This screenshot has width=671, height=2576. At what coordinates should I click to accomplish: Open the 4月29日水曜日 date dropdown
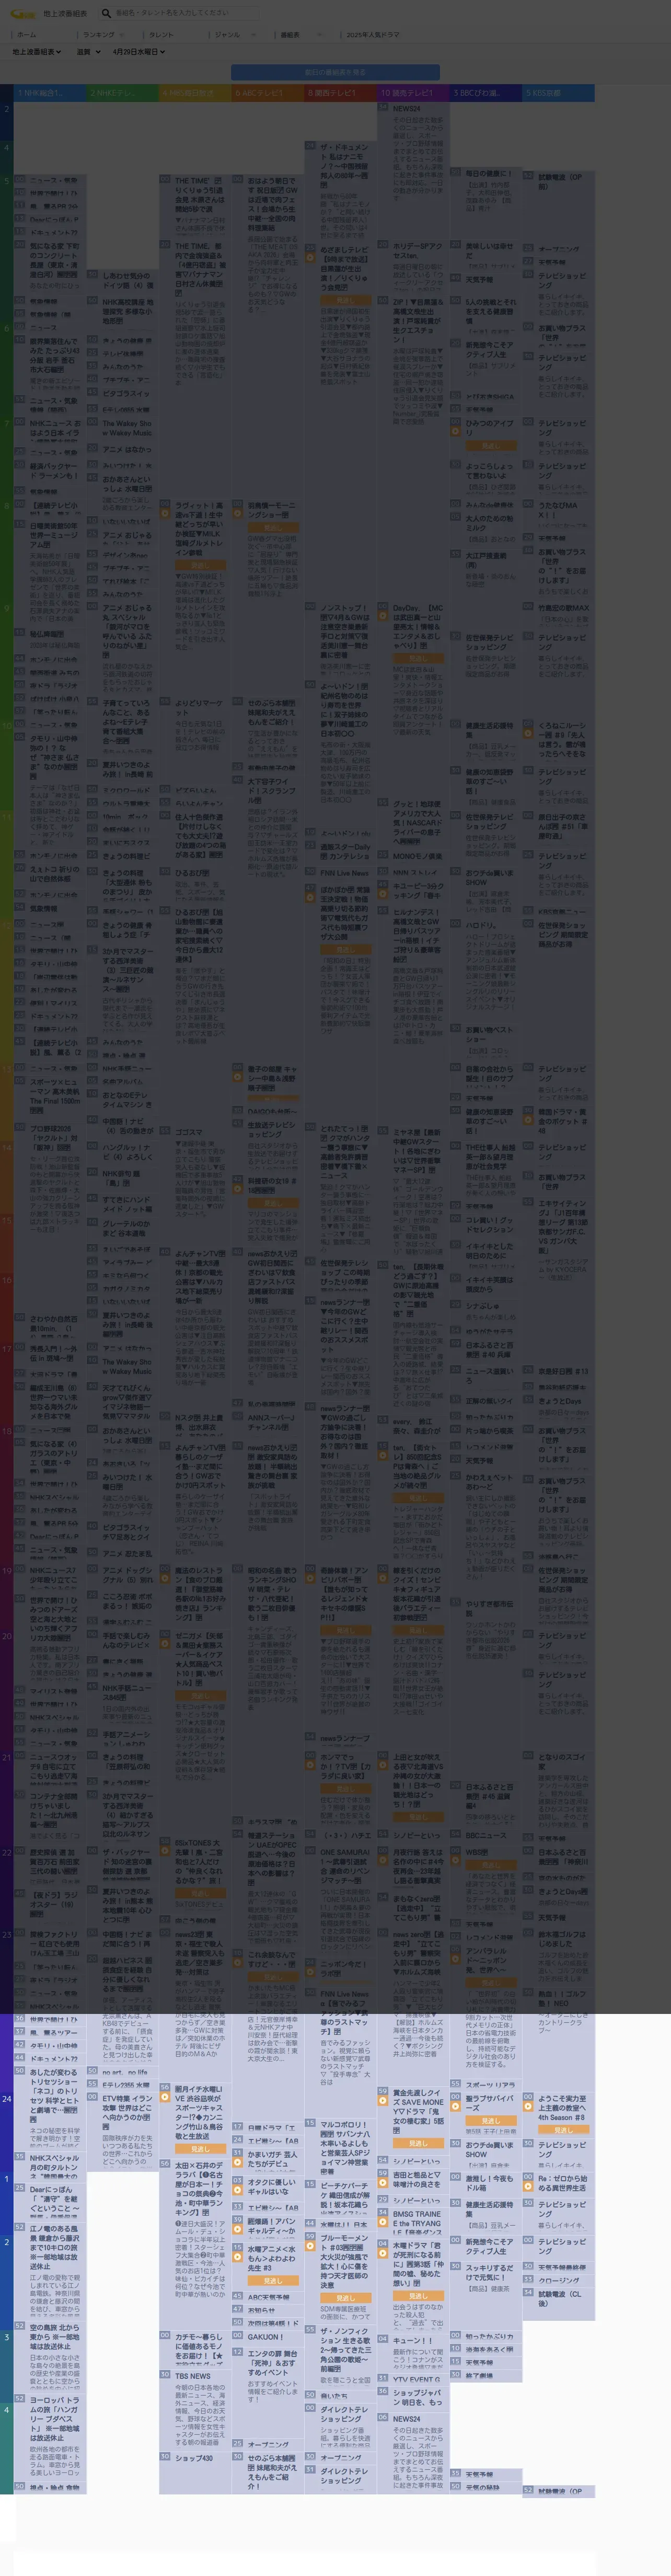pos(138,52)
